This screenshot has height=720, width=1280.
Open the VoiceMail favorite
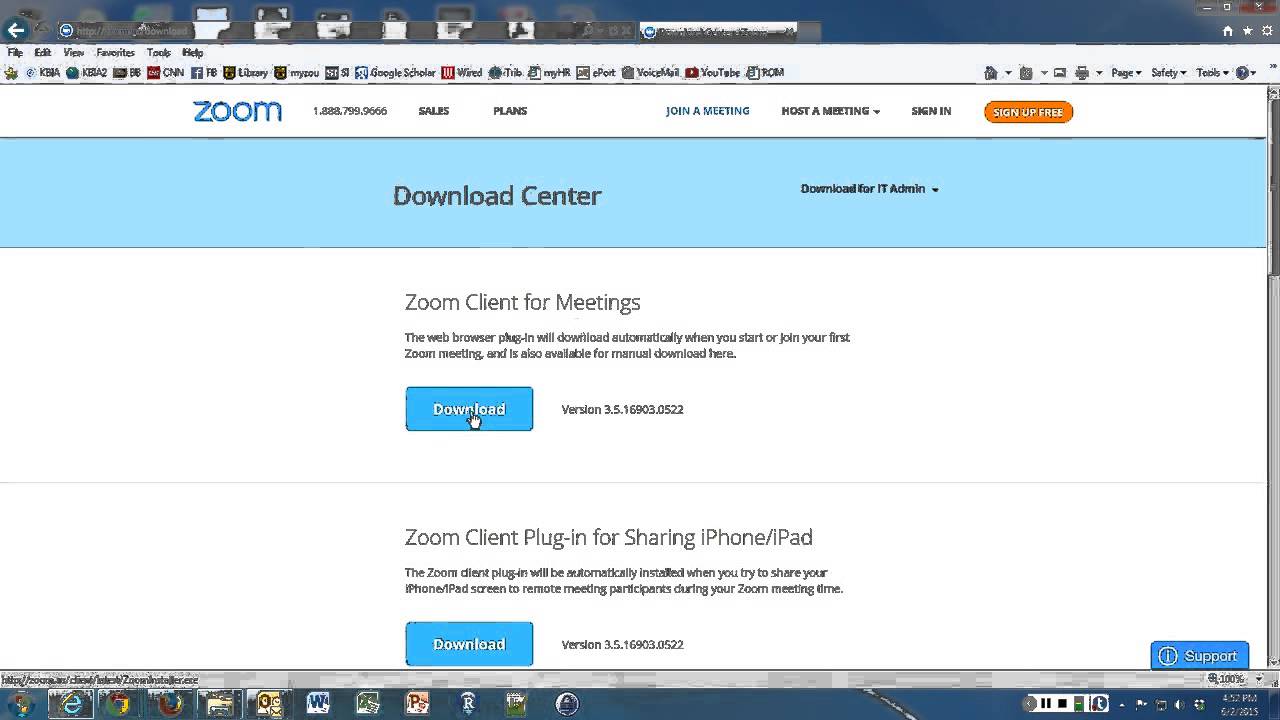click(x=650, y=73)
